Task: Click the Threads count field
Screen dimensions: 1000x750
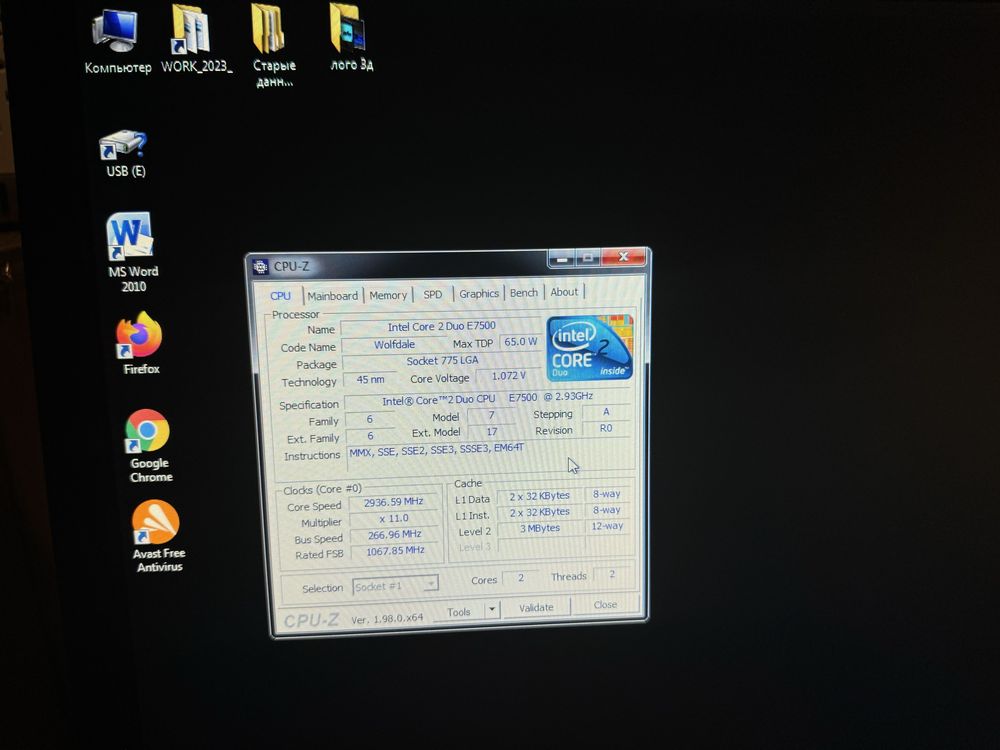Action: pos(612,575)
